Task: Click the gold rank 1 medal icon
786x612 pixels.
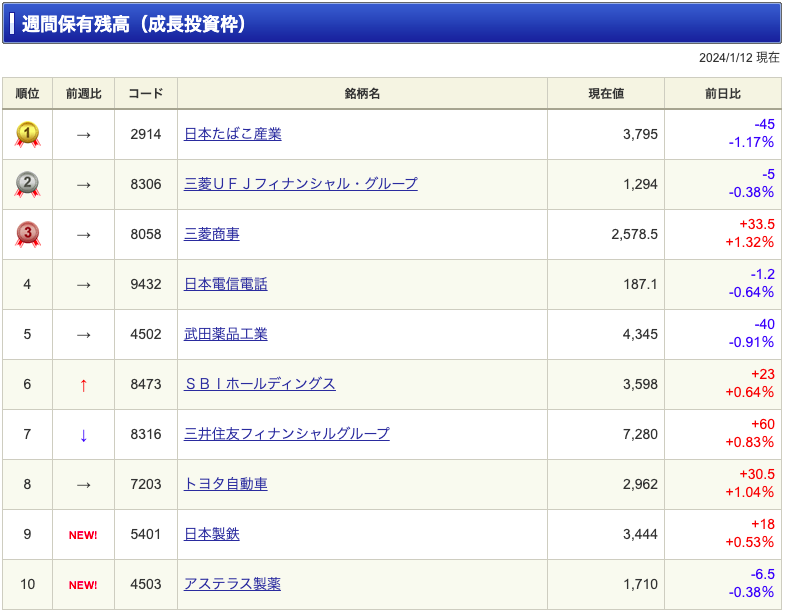Action: (28, 135)
